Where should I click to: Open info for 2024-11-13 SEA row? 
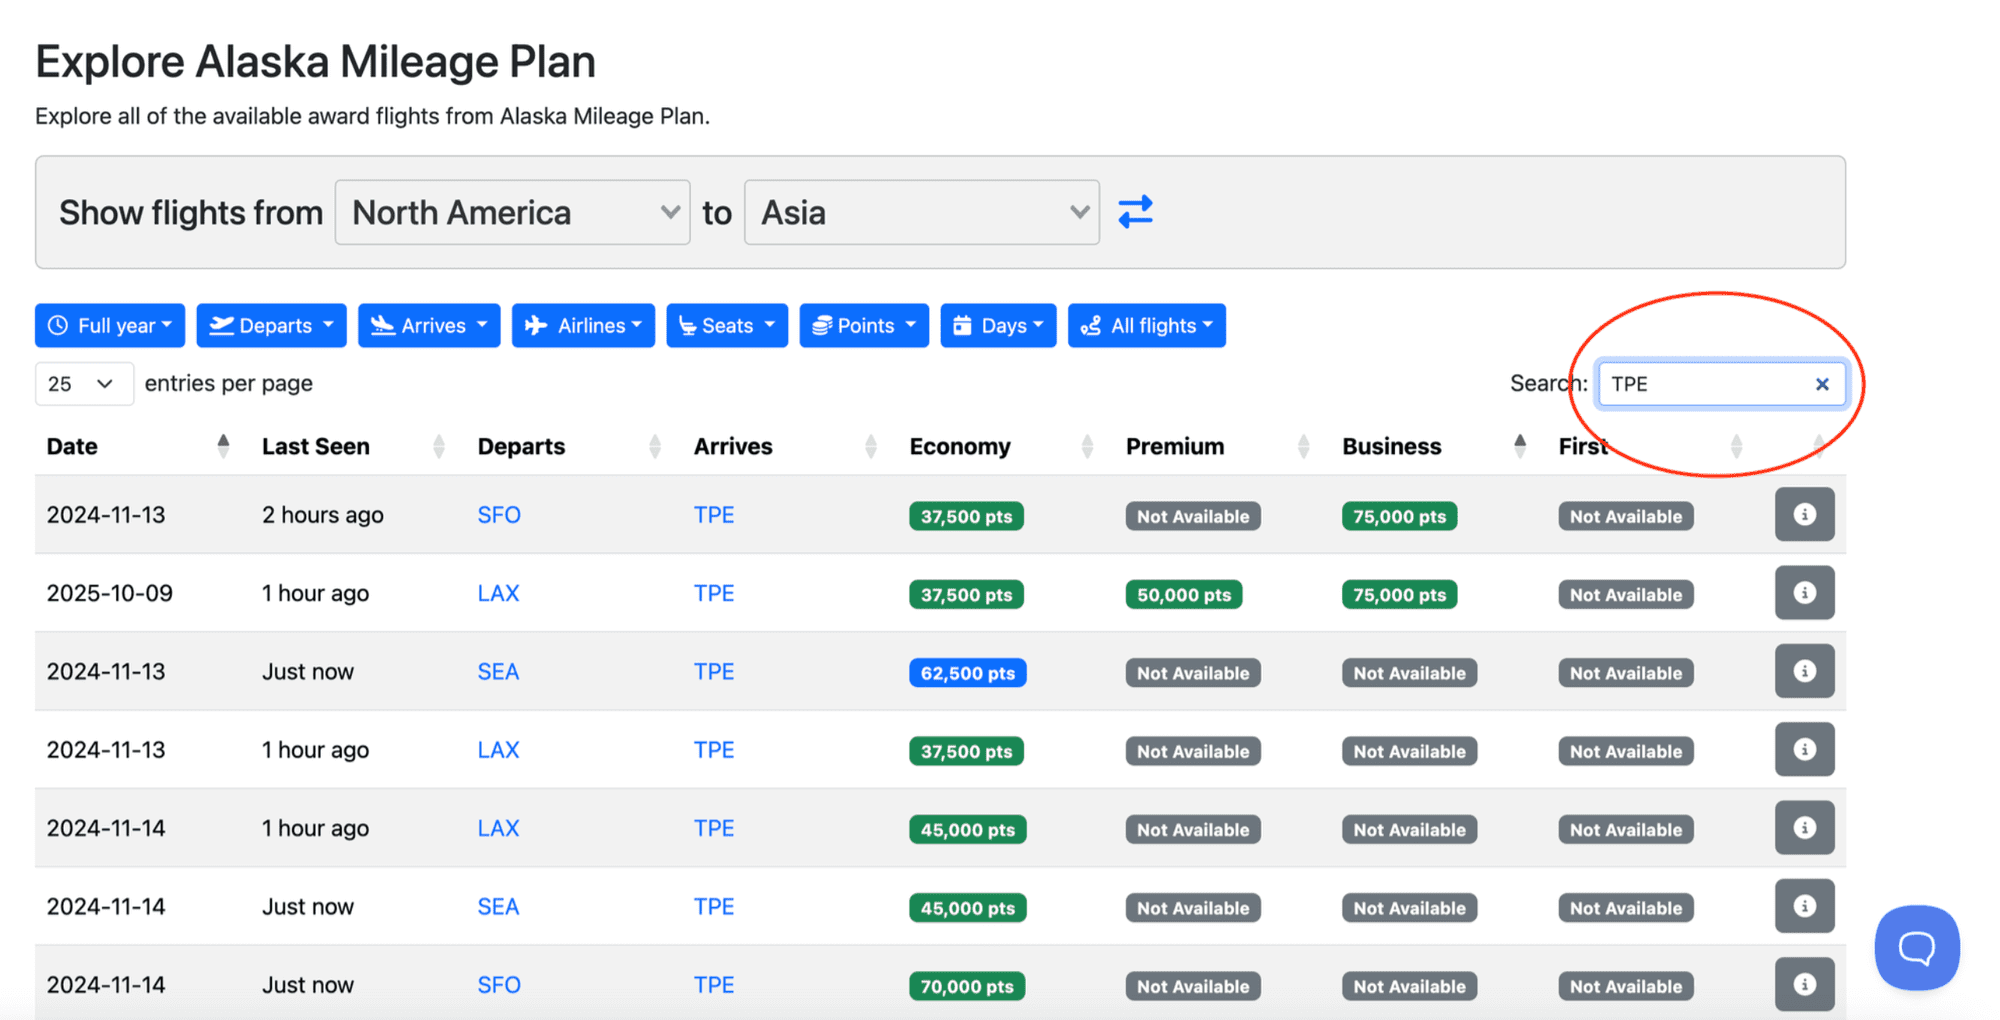point(1804,671)
